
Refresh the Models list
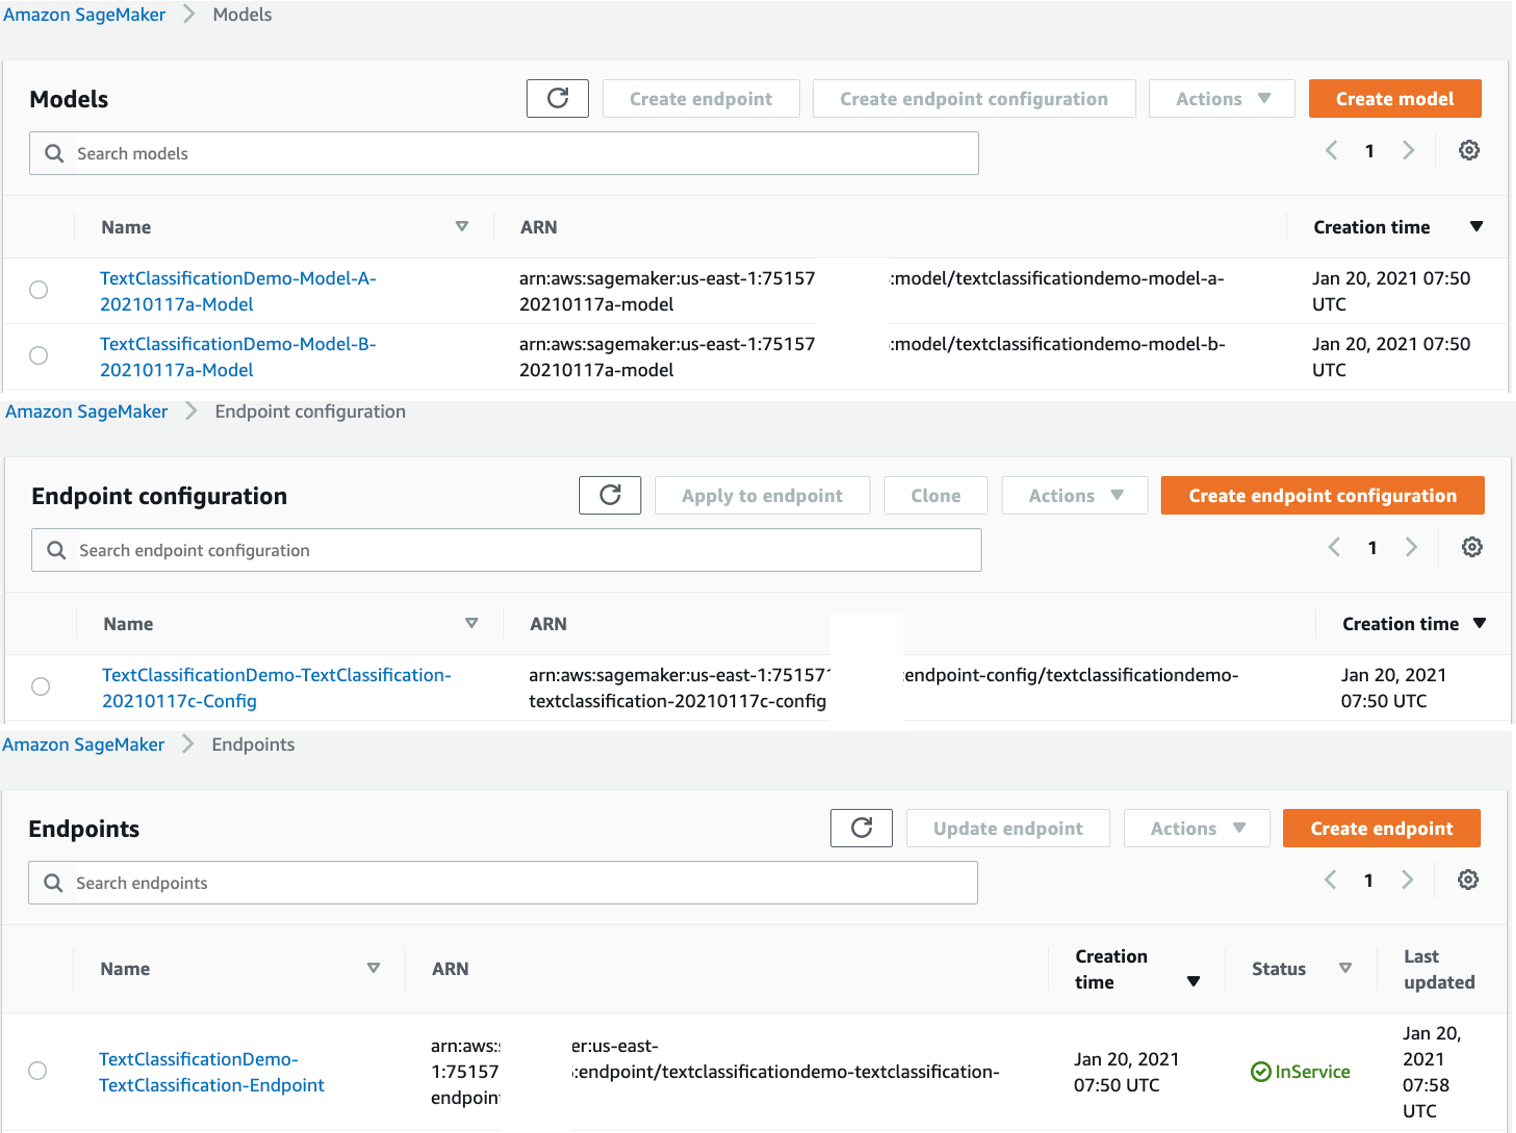[558, 98]
